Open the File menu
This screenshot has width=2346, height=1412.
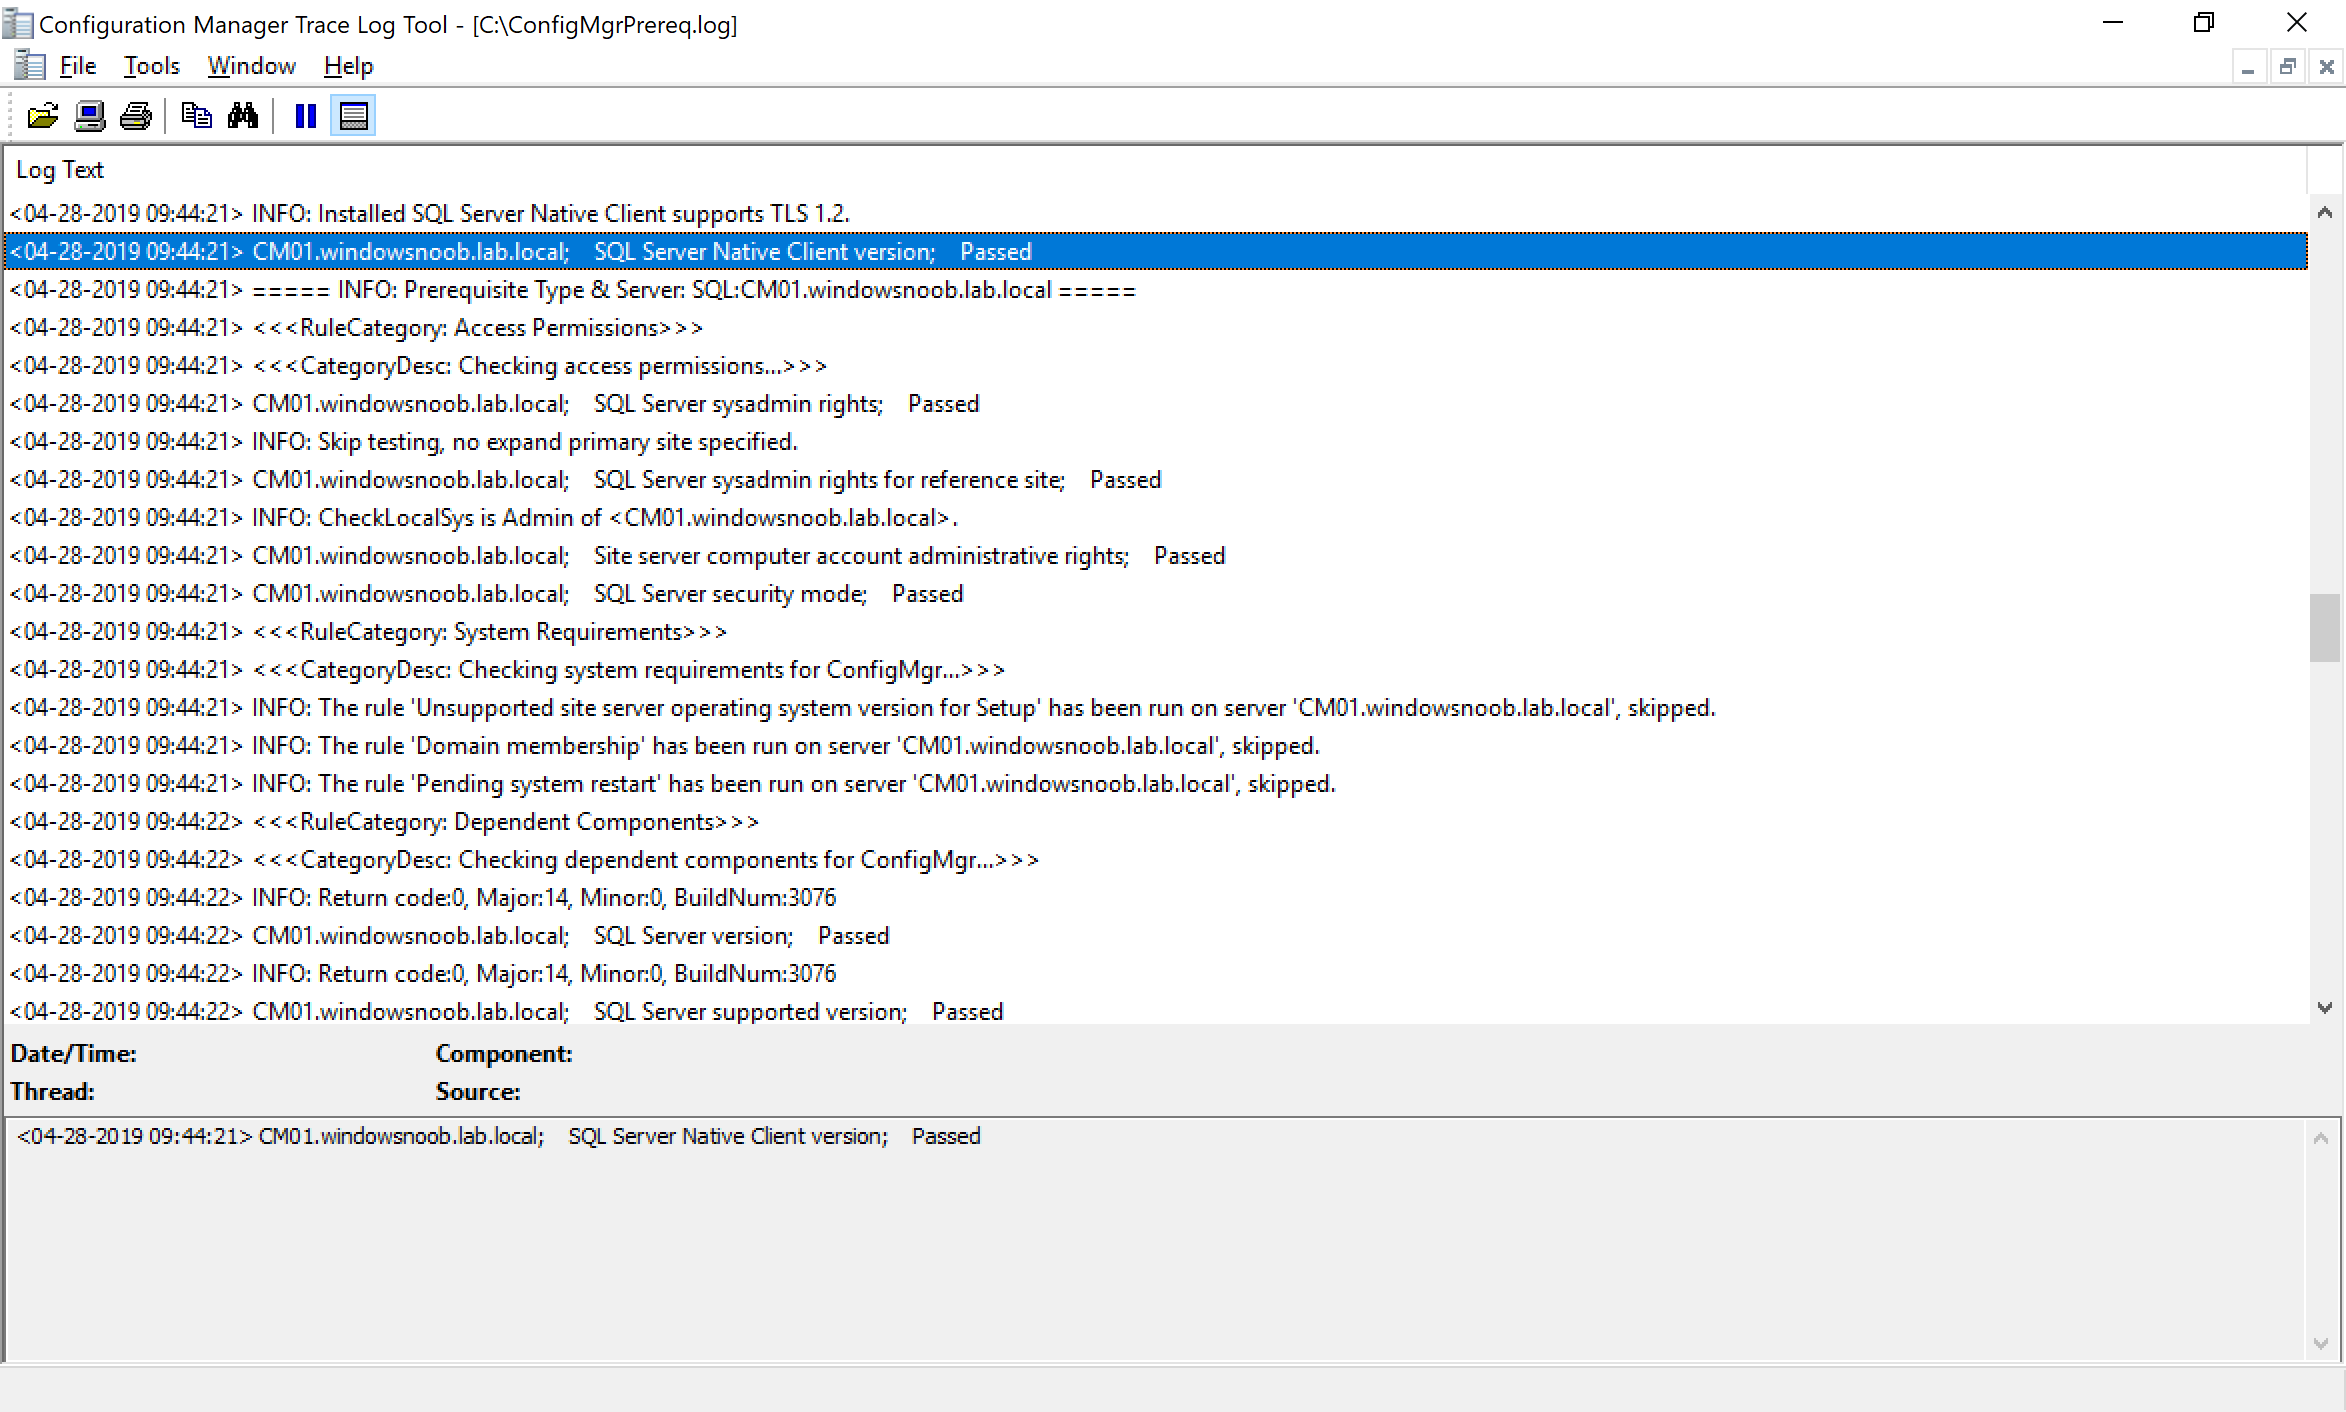point(78,66)
